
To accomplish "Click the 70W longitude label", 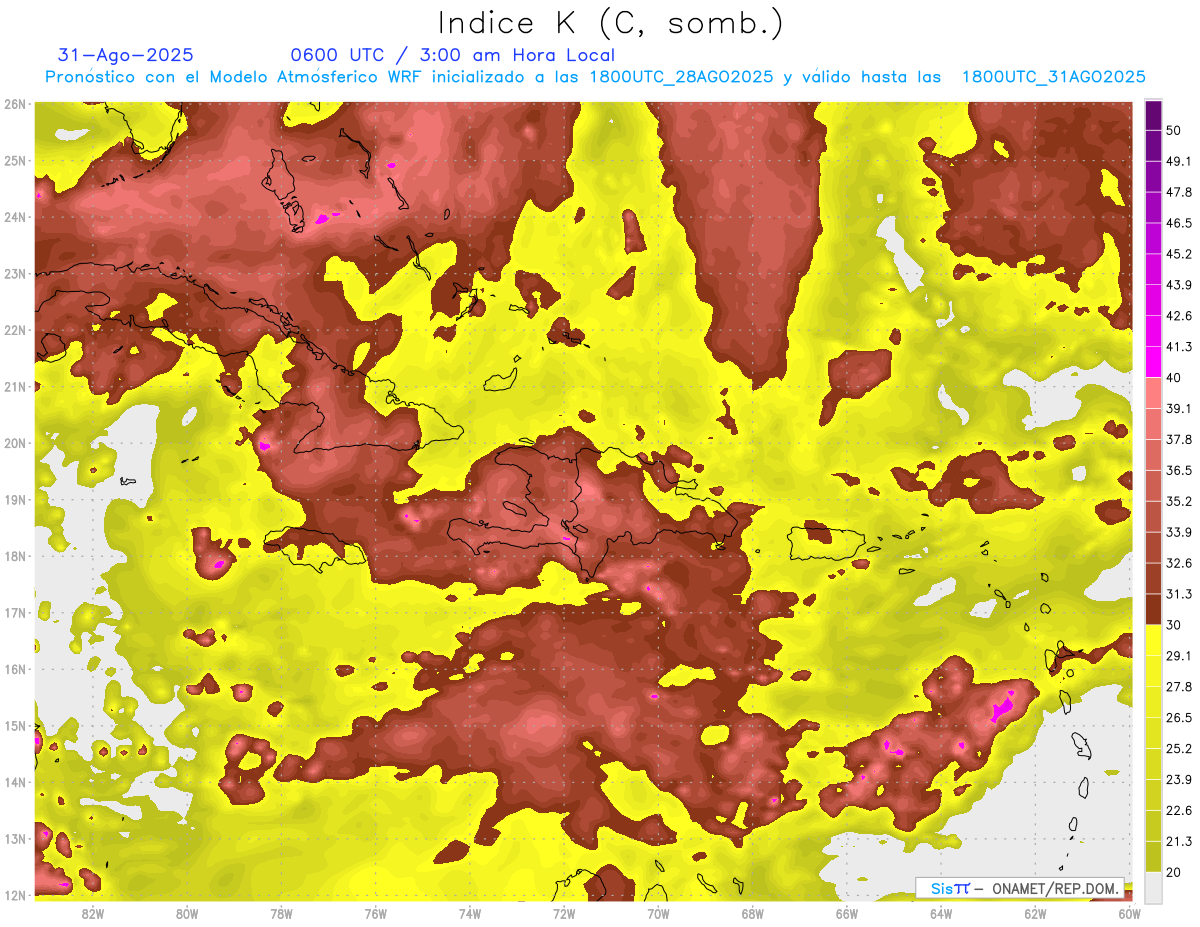I will pyautogui.click(x=658, y=914).
